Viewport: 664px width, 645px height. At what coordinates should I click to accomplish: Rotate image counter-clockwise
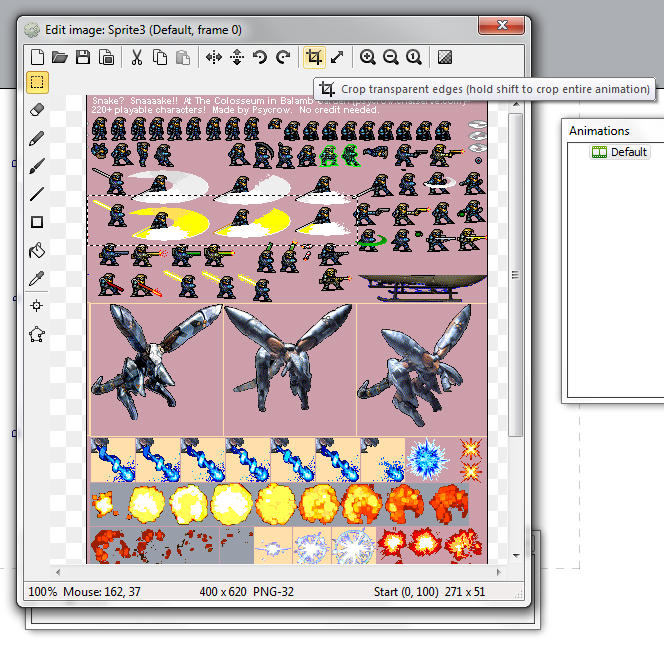pos(260,57)
